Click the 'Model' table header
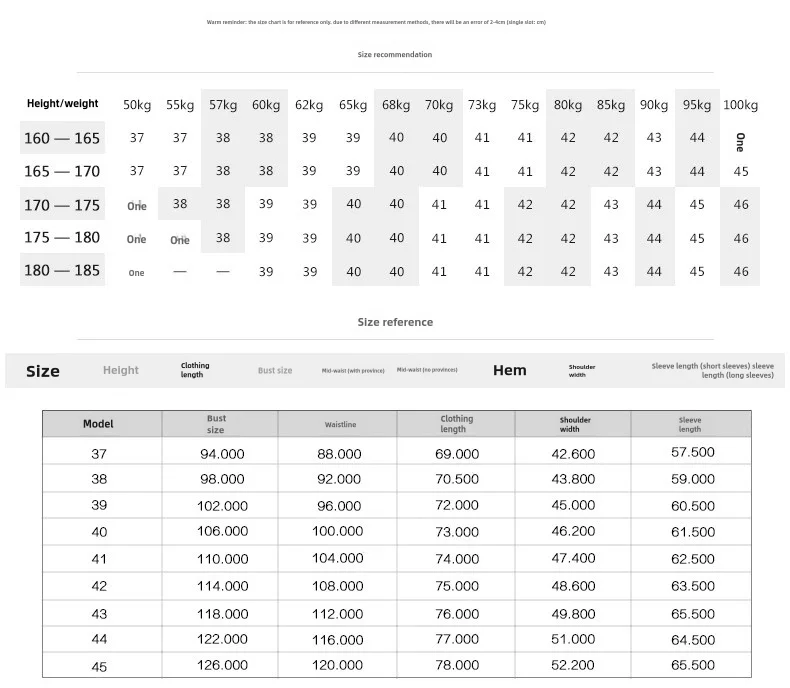The width and height of the screenshot is (790, 688). pyautogui.click(x=98, y=424)
